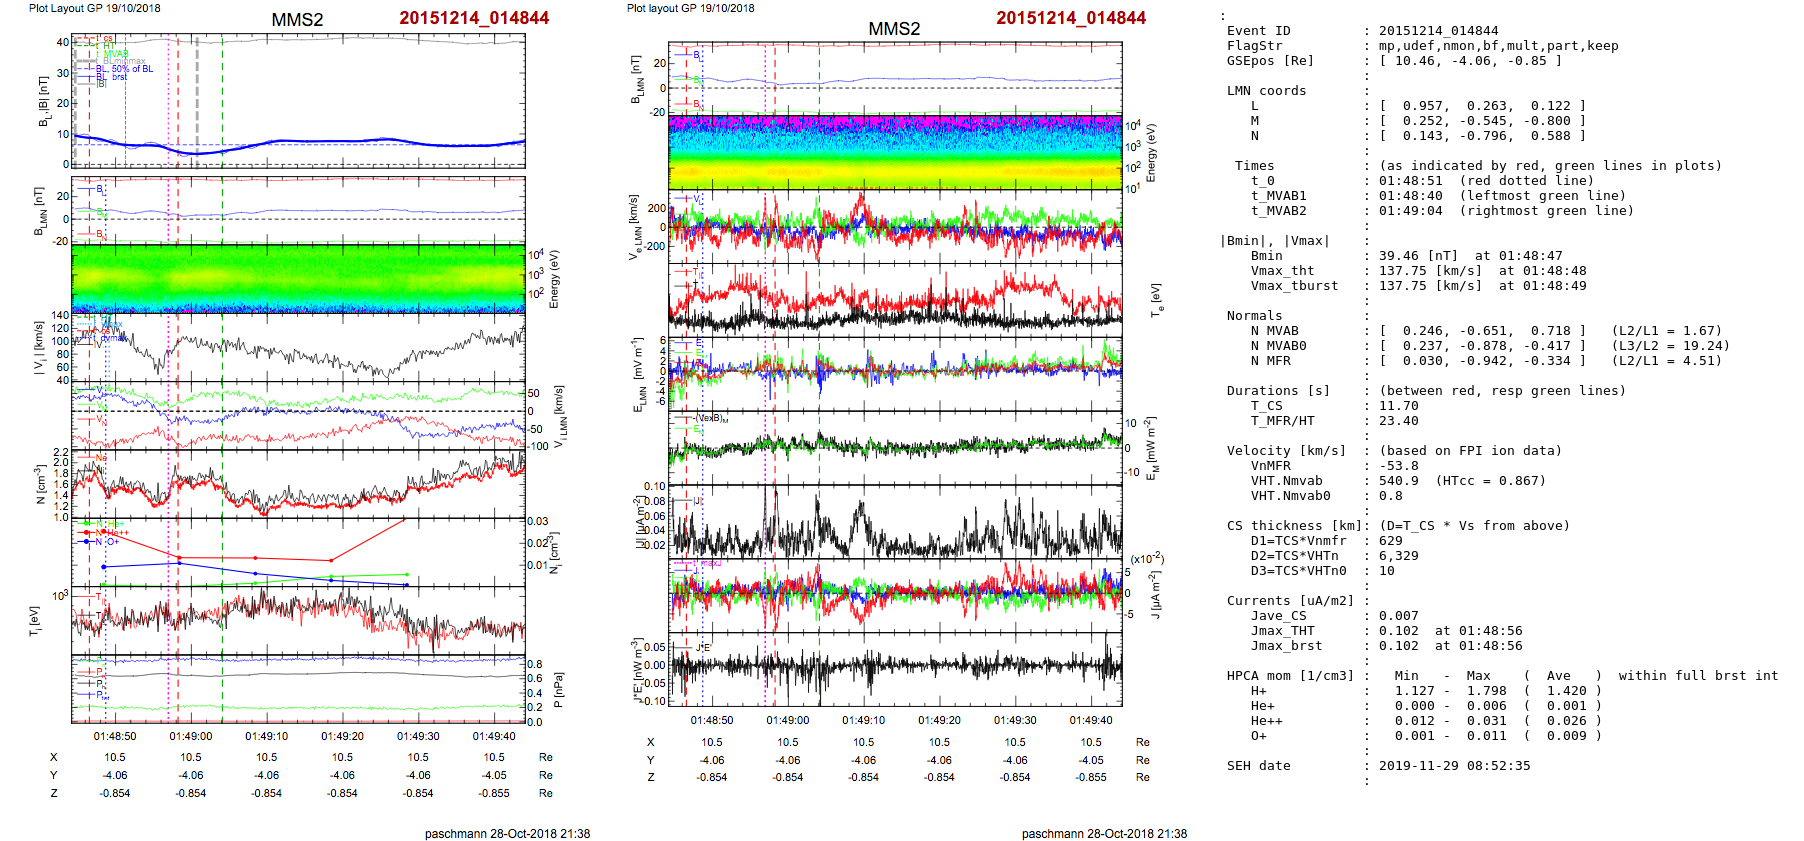Click the MMS2 title above the left plot
The height and width of the screenshot is (841, 1804).
click(297, 20)
